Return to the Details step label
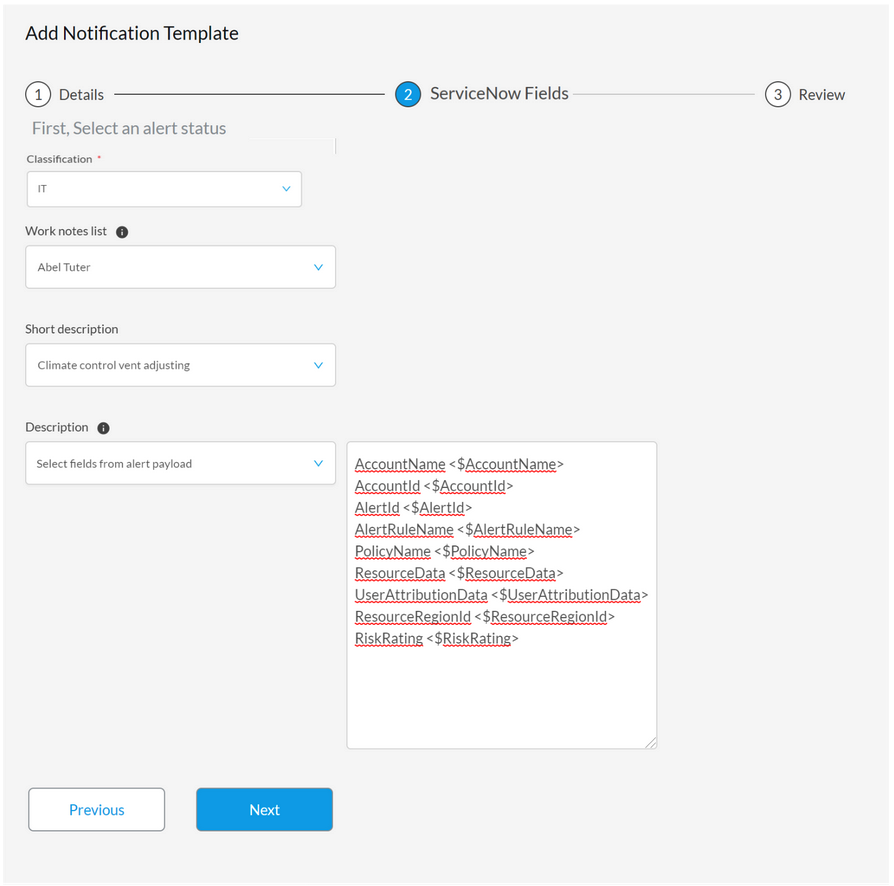Screen dimensions: 894x886 tap(81, 94)
